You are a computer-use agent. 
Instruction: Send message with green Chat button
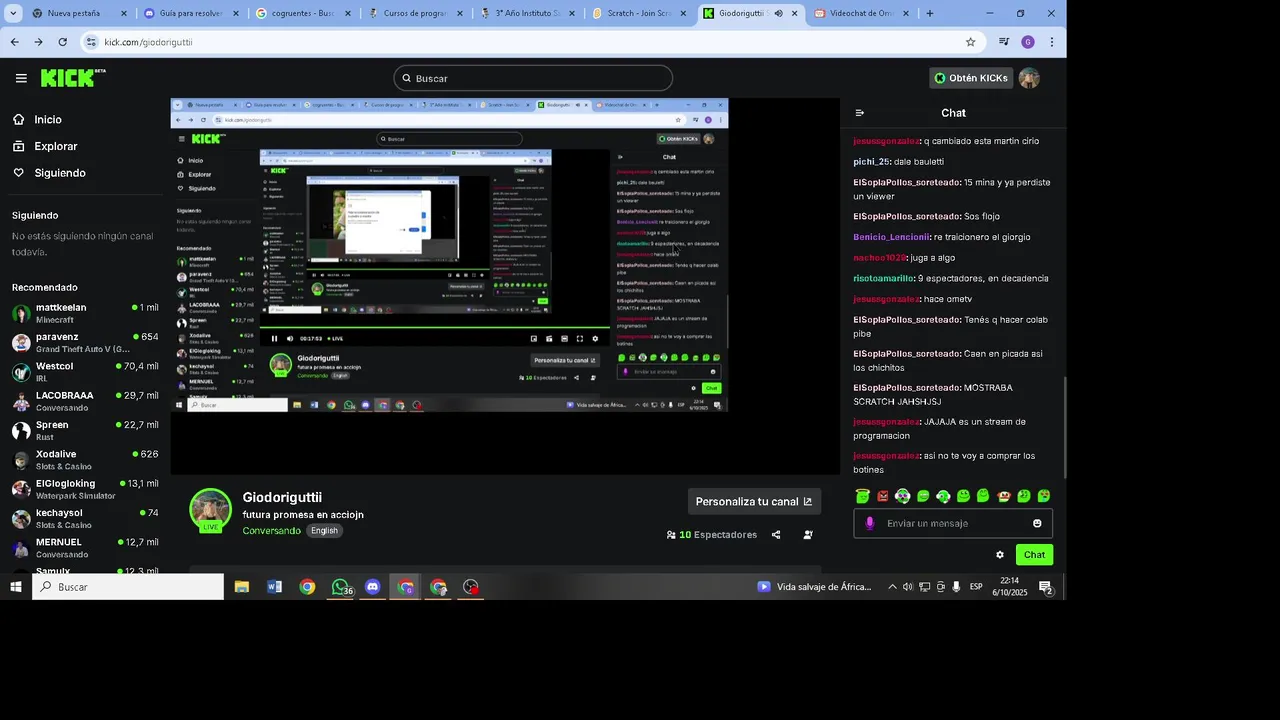(x=1034, y=555)
